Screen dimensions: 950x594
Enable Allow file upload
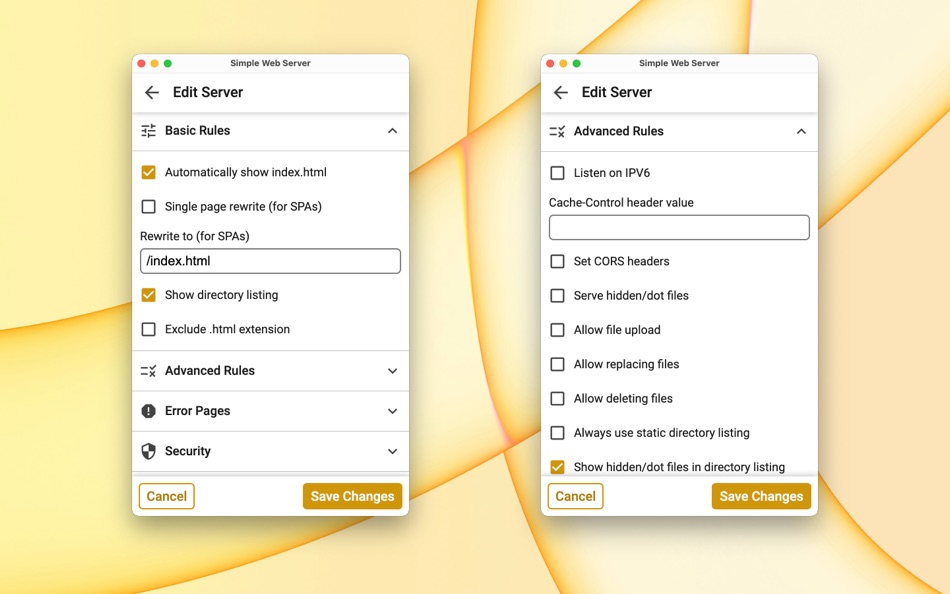tap(557, 330)
